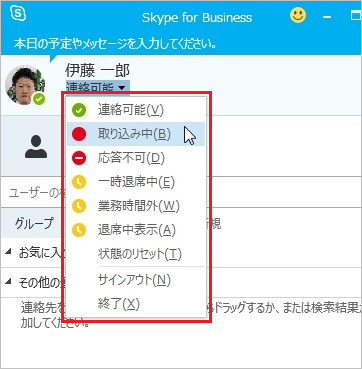Click the personal note field 本日の予定やメッセージ

click(115, 44)
